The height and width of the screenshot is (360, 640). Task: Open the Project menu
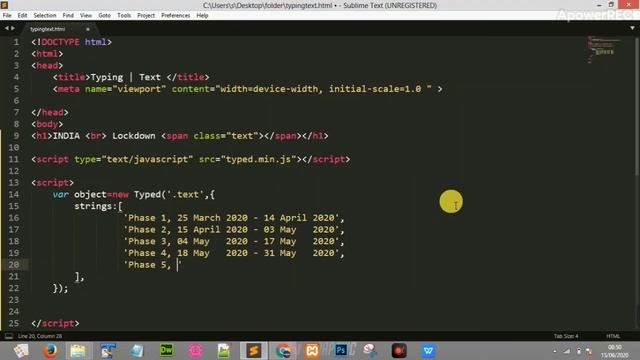coord(146,16)
